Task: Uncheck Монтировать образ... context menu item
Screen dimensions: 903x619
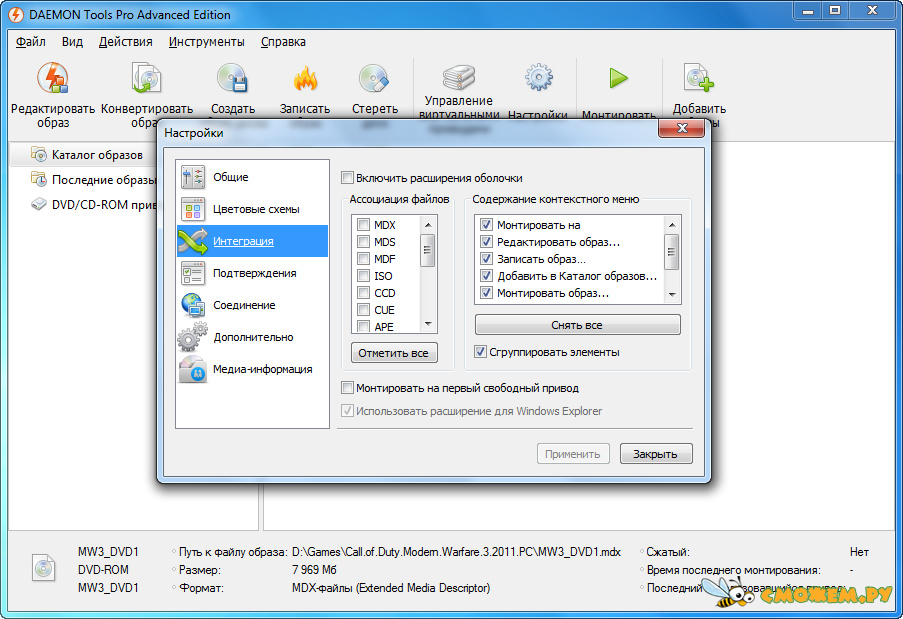Action: 487,293
